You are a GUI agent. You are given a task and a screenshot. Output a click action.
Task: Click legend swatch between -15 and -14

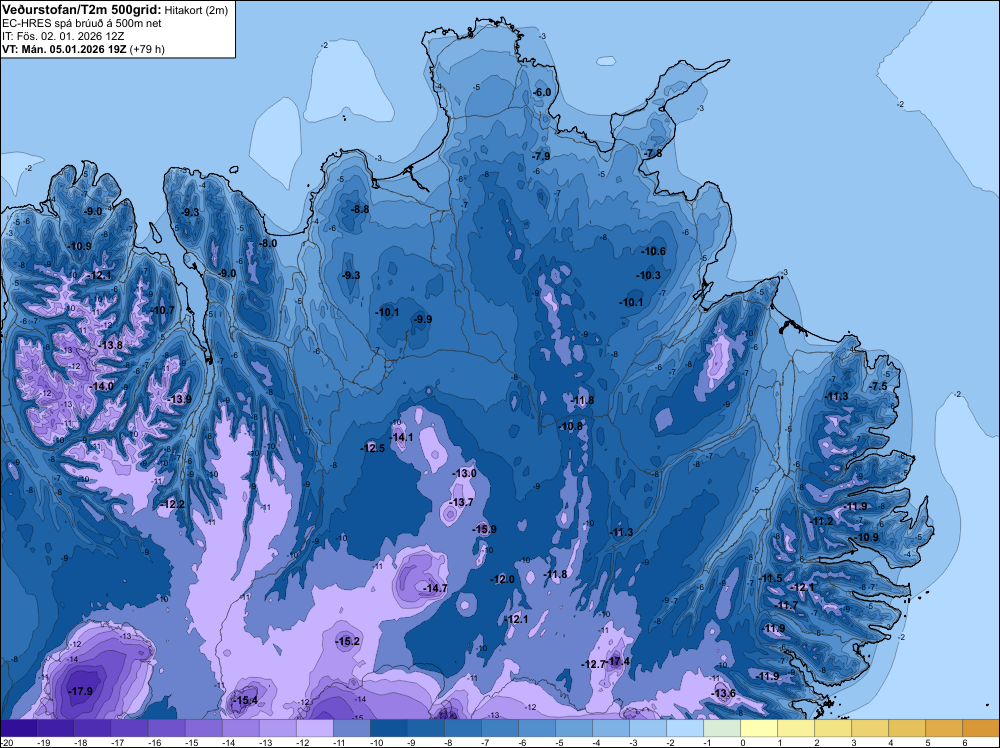[203, 728]
